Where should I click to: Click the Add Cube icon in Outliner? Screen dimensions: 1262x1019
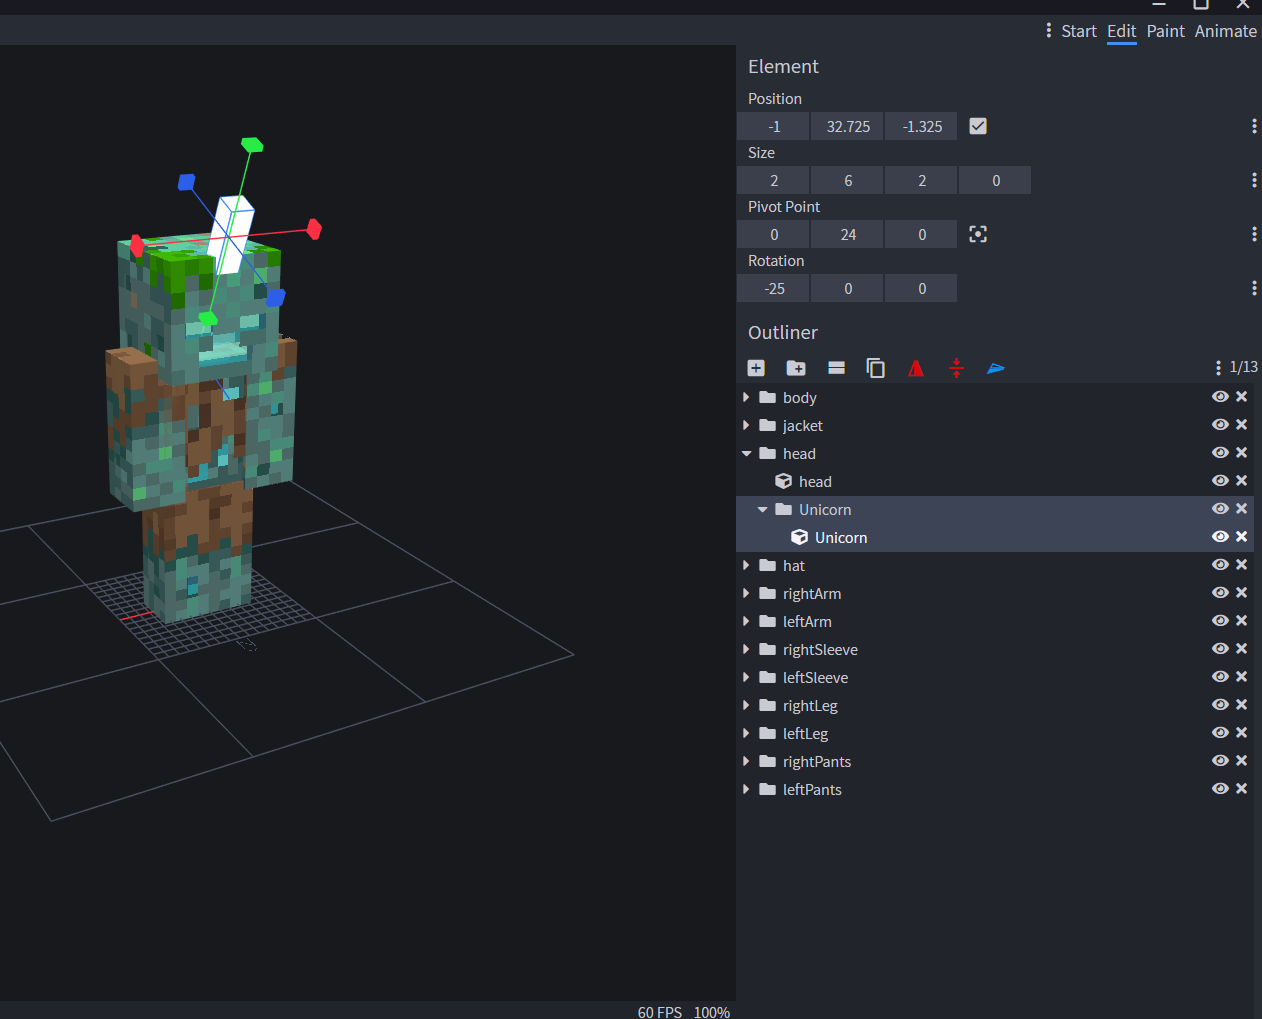pos(756,368)
